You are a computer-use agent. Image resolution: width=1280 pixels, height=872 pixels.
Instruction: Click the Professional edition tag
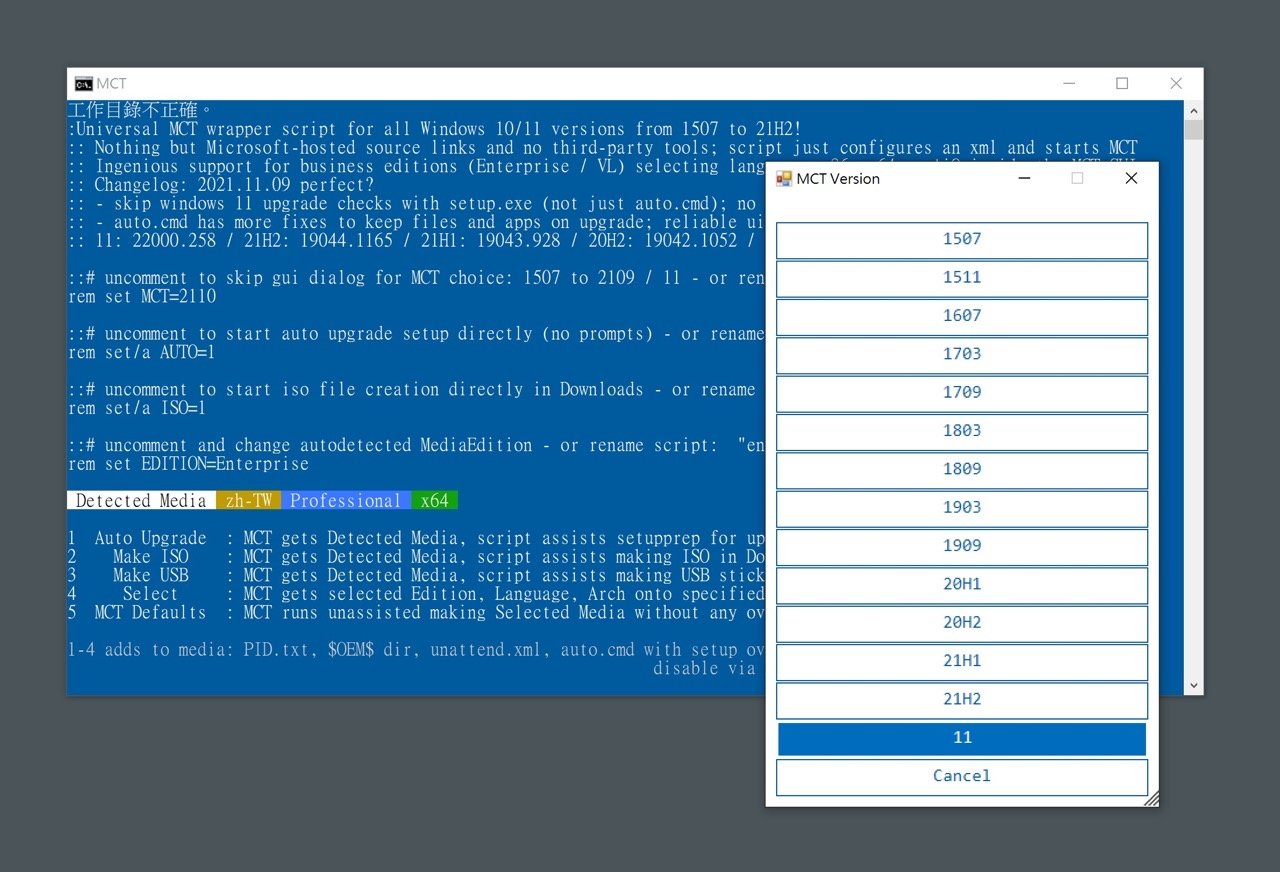pos(346,501)
